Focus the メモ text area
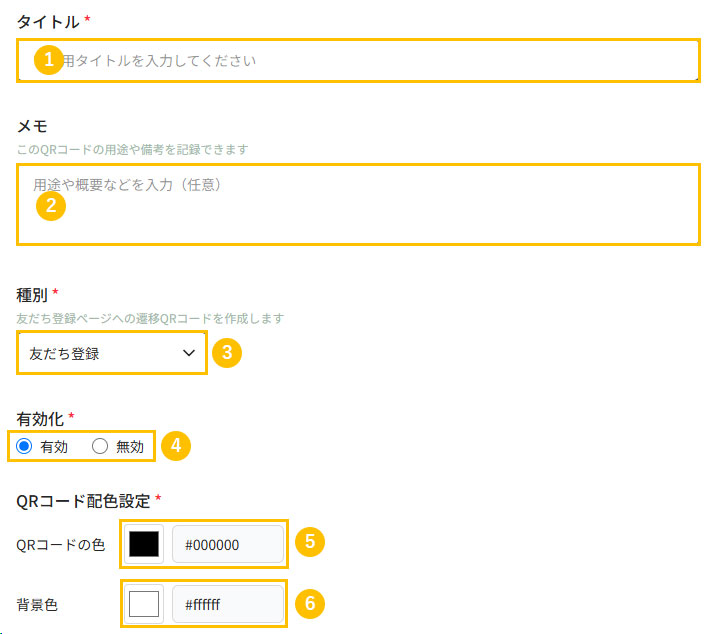The image size is (715, 634). pyautogui.click(x=358, y=204)
